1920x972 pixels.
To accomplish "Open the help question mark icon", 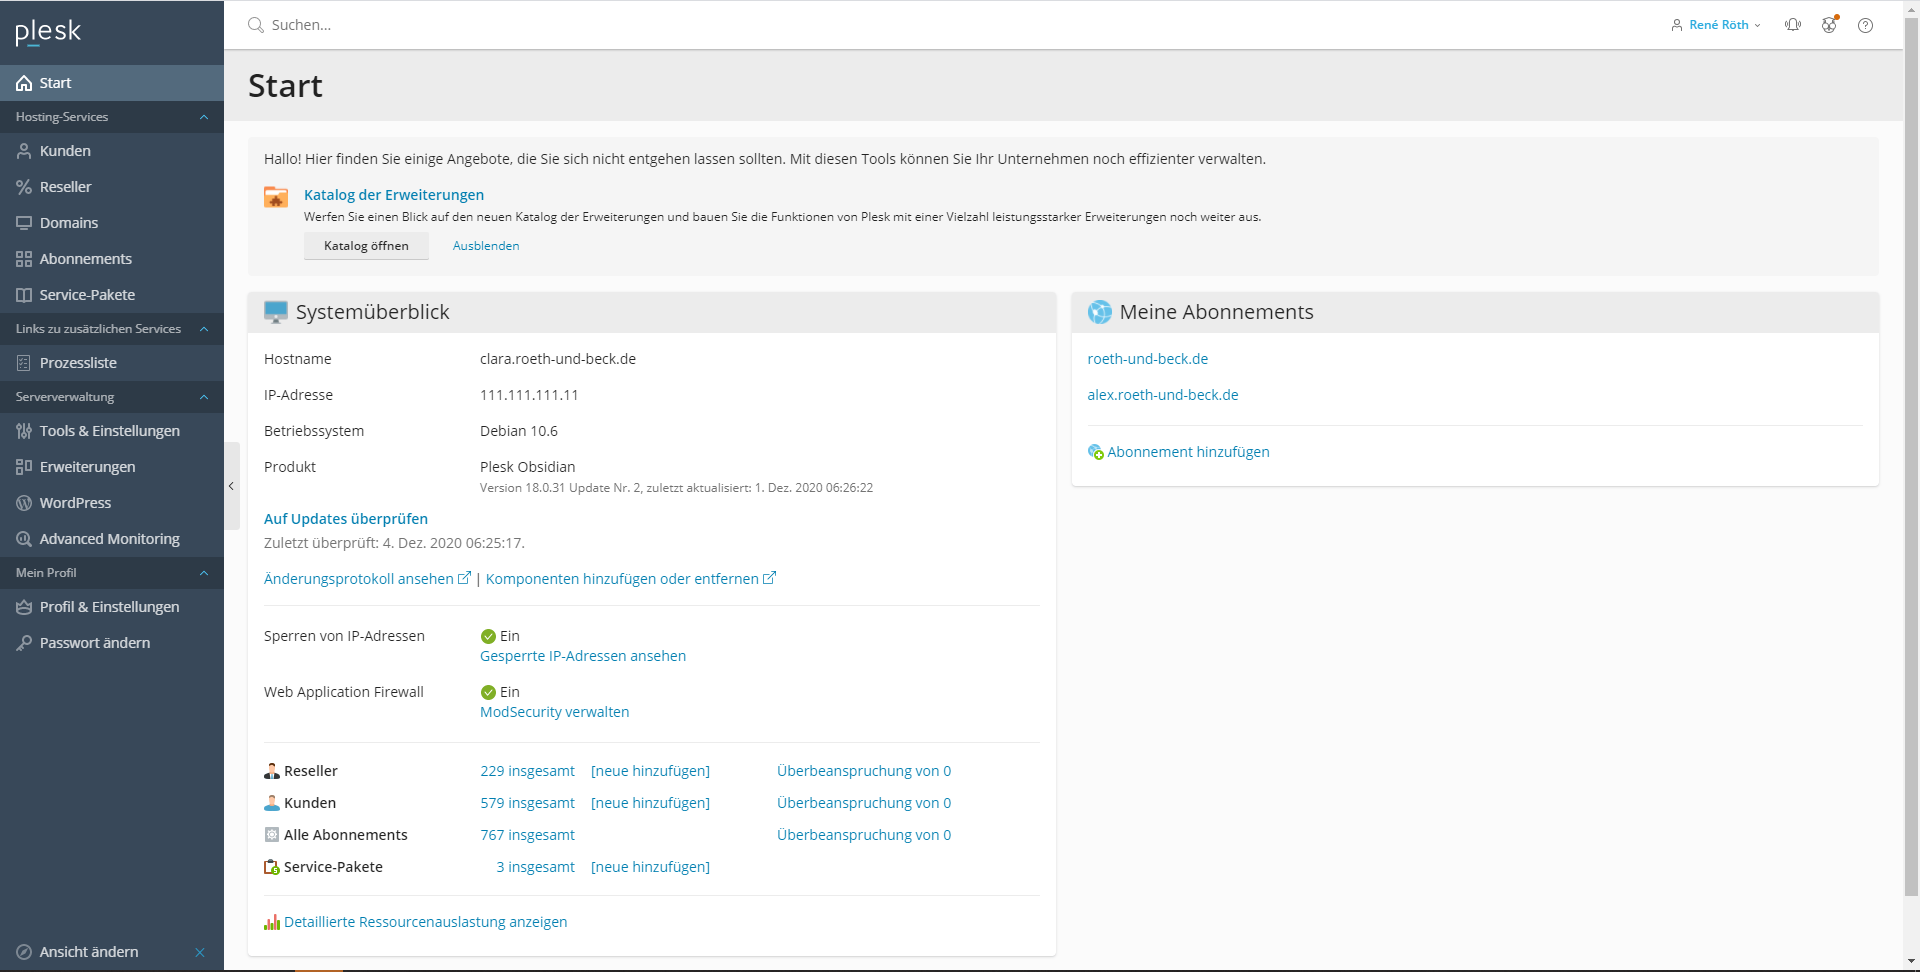I will point(1865,25).
